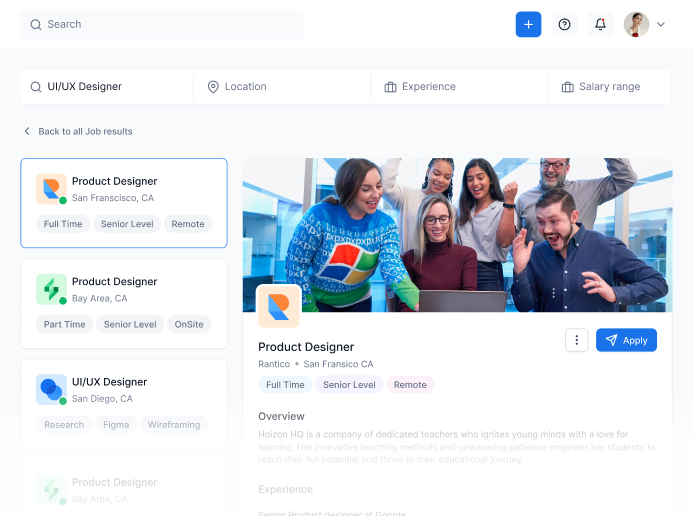Click the Full Time tag in job details
693x516 pixels.
click(x=285, y=385)
